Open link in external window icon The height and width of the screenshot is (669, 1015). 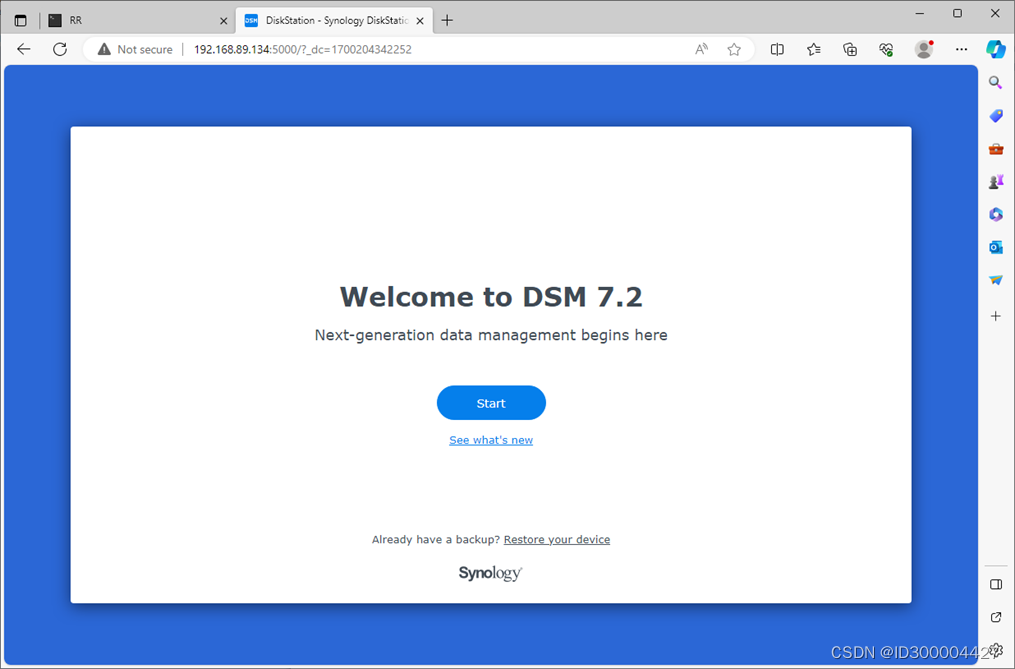point(996,617)
